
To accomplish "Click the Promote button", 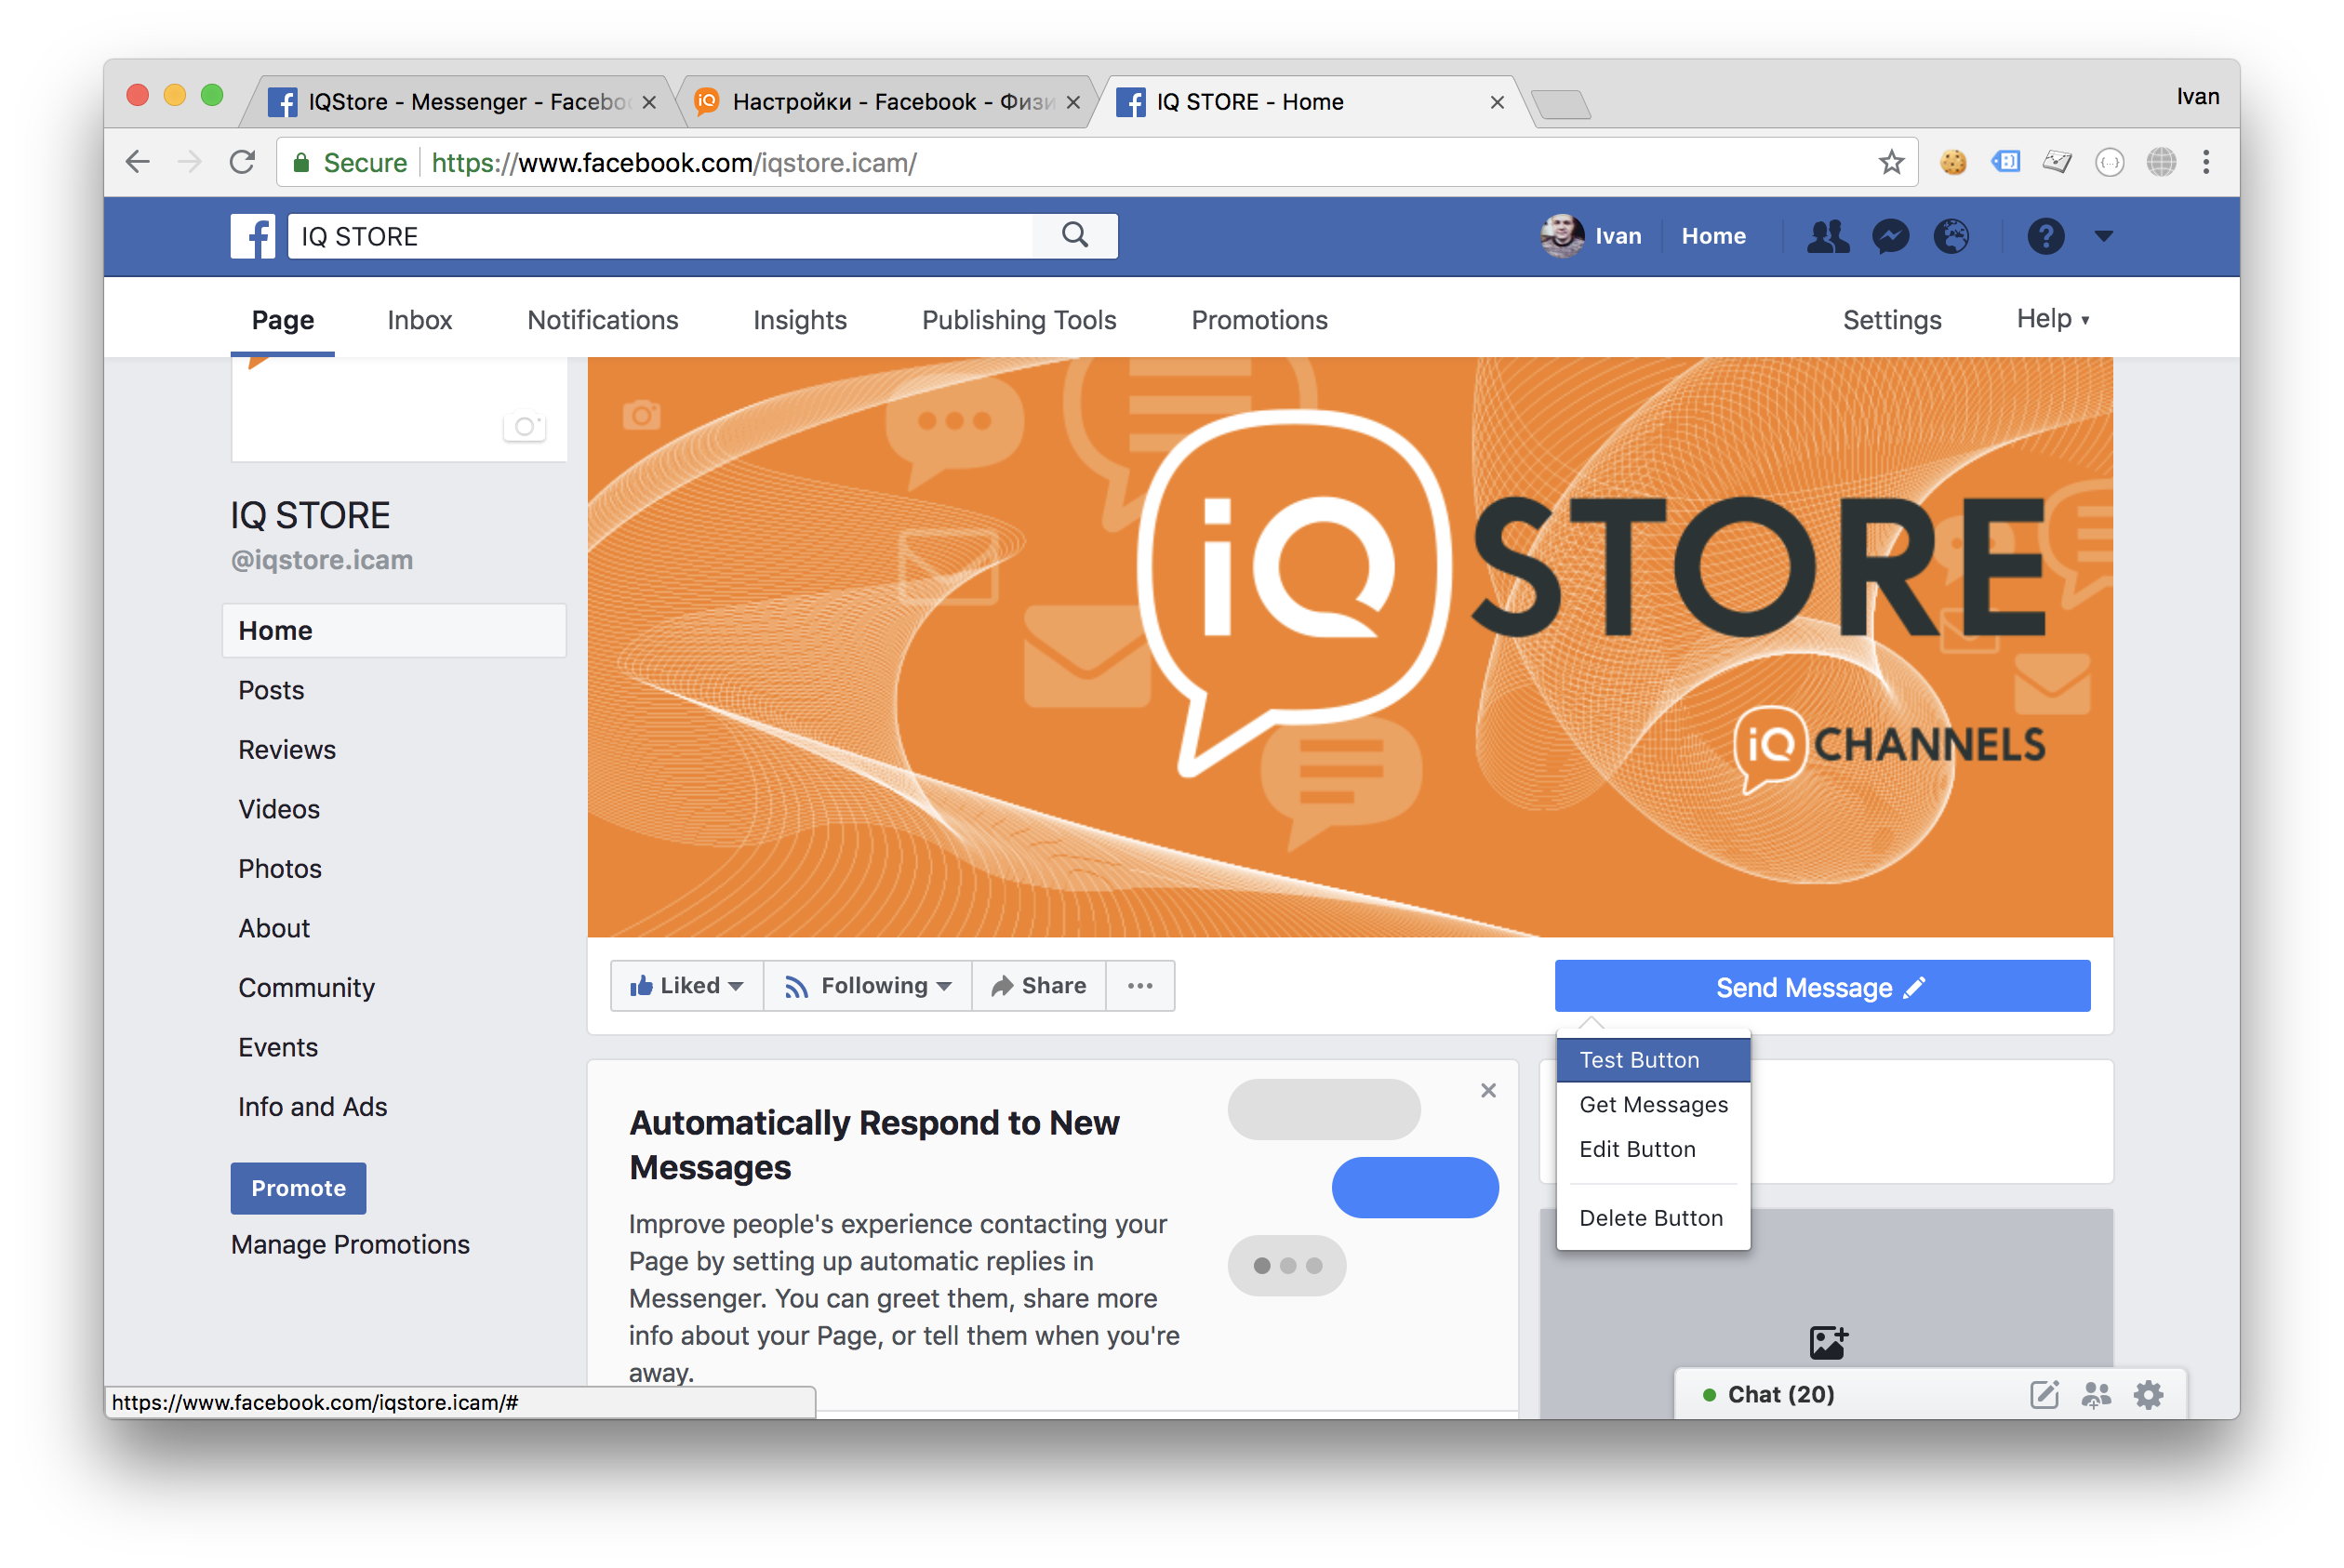I will 298,1188.
